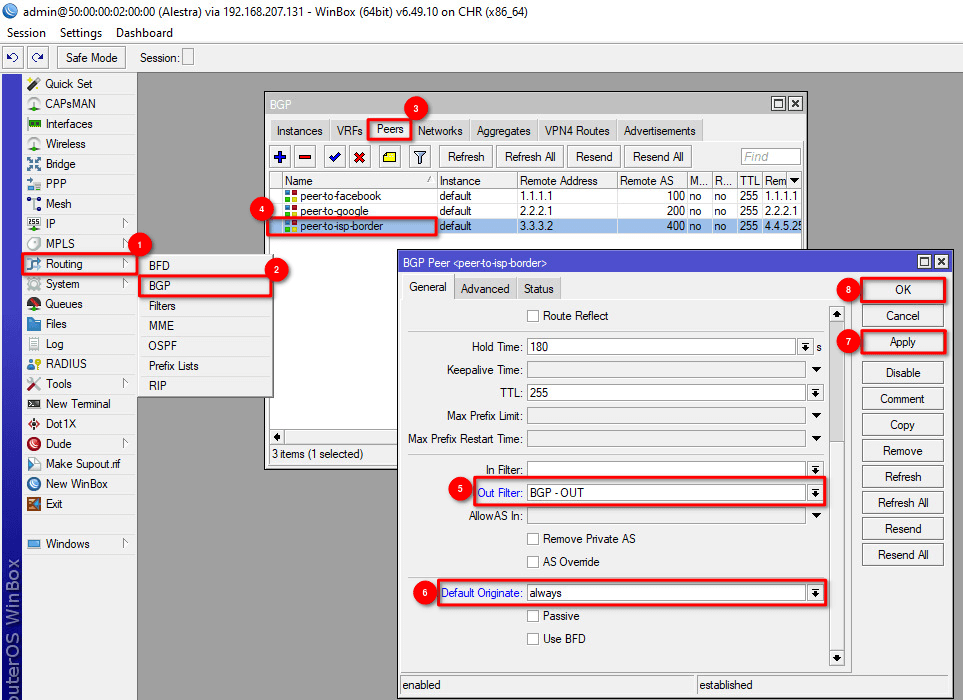
Task: Open New Terminal from the sidebar
Action: 79,404
